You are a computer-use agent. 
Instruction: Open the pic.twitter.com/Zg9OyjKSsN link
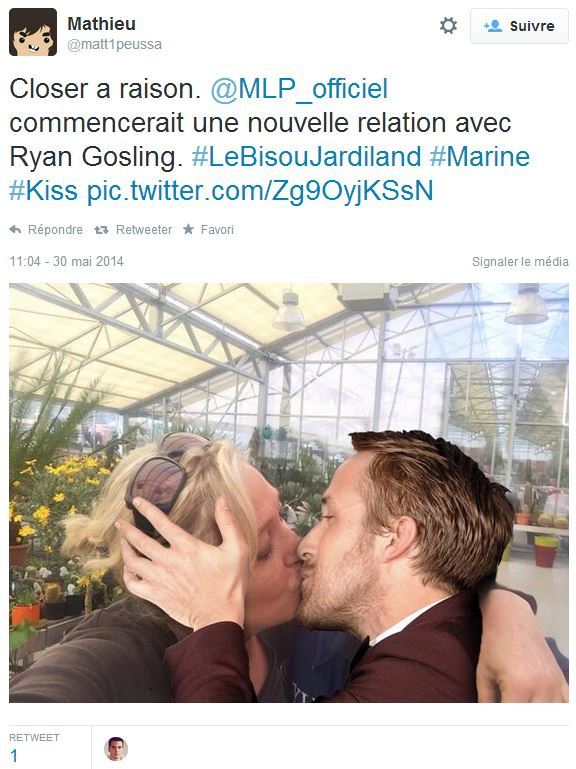pos(260,191)
